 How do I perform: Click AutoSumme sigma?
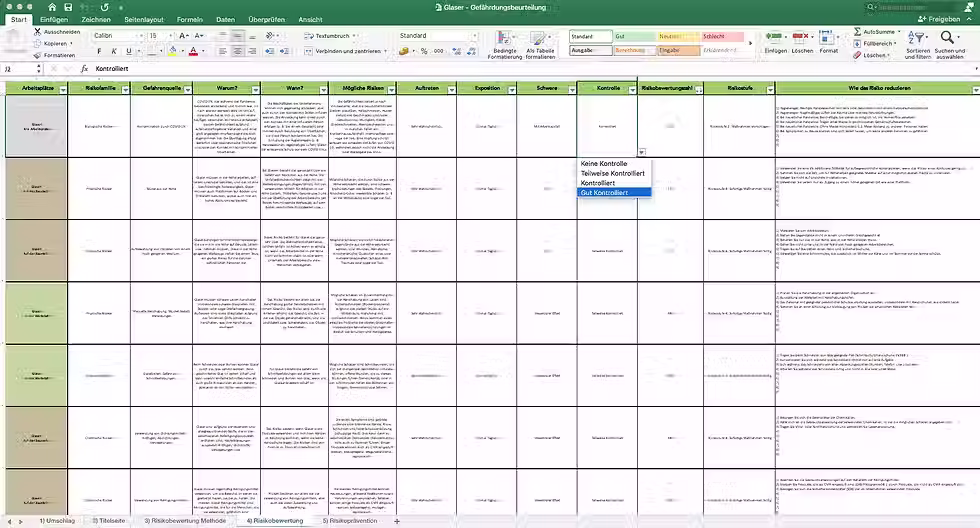(x=858, y=31)
